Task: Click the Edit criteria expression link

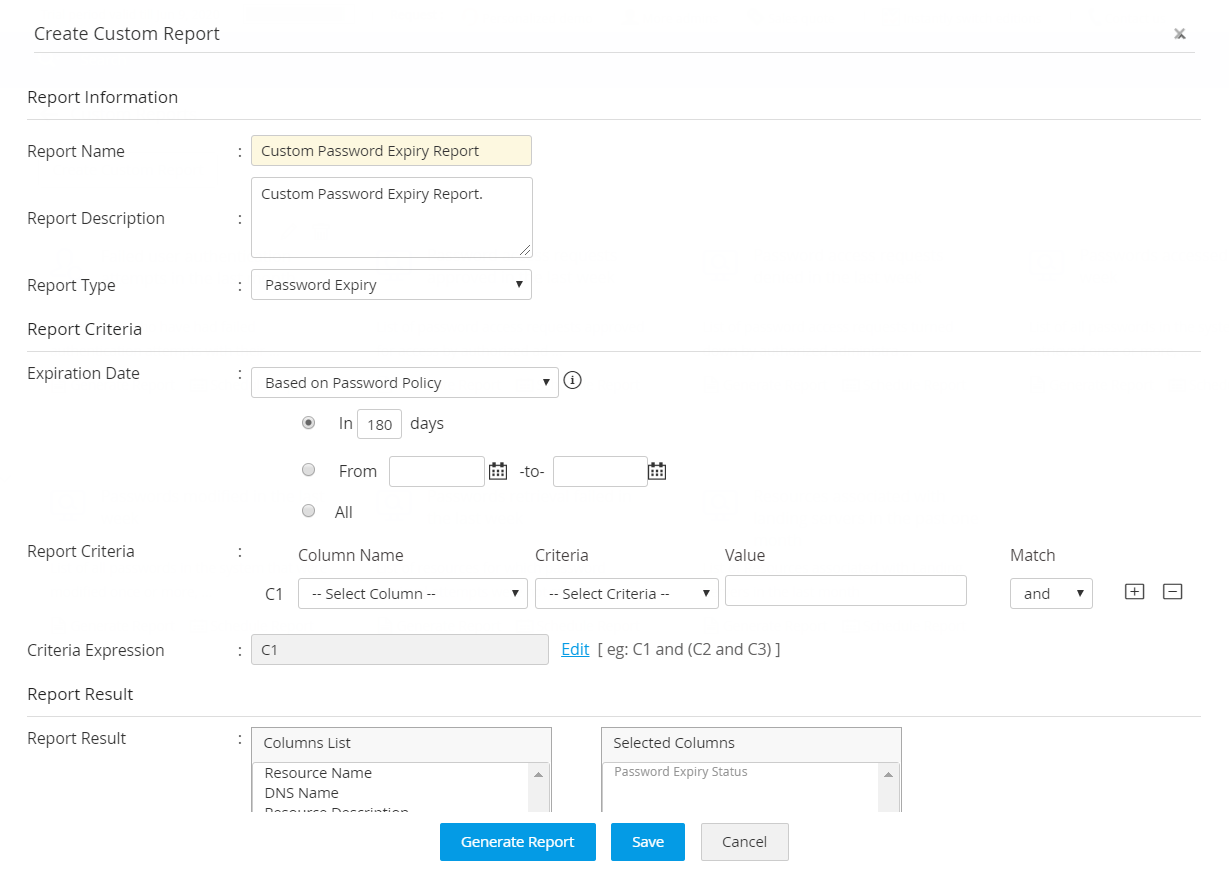Action: (x=575, y=649)
